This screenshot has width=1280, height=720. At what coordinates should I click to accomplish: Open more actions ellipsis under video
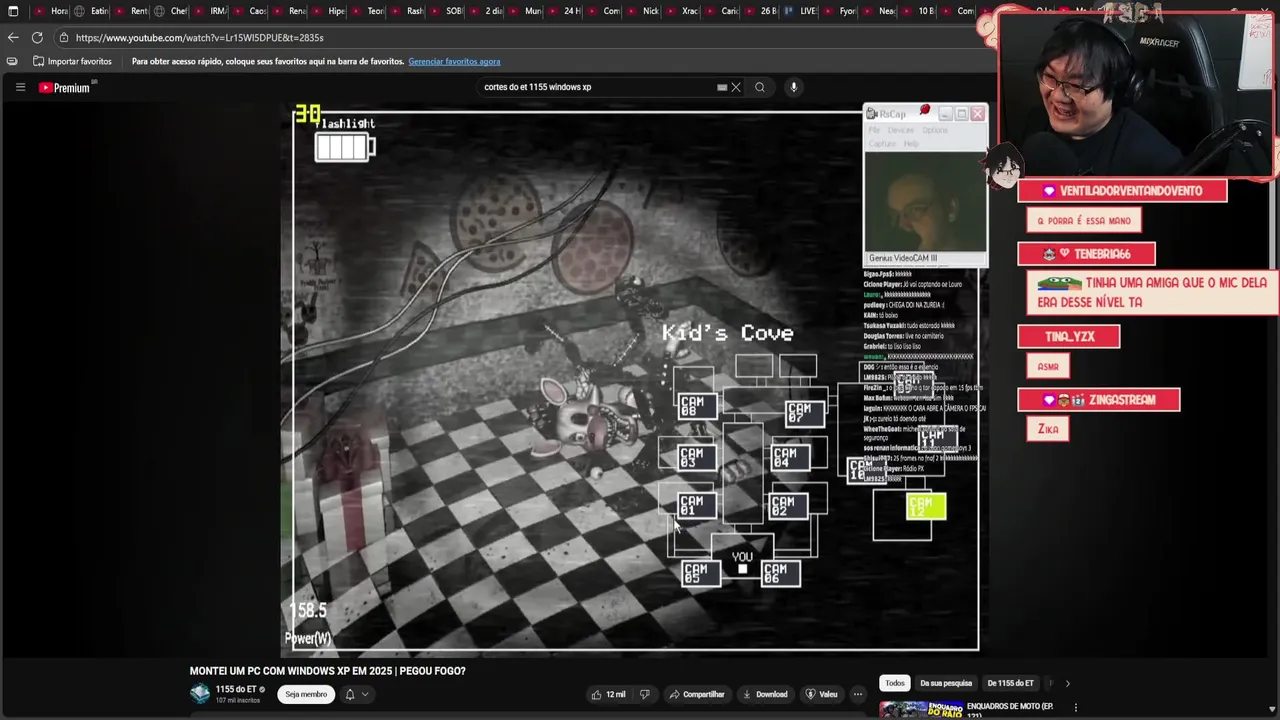pyautogui.click(x=857, y=694)
